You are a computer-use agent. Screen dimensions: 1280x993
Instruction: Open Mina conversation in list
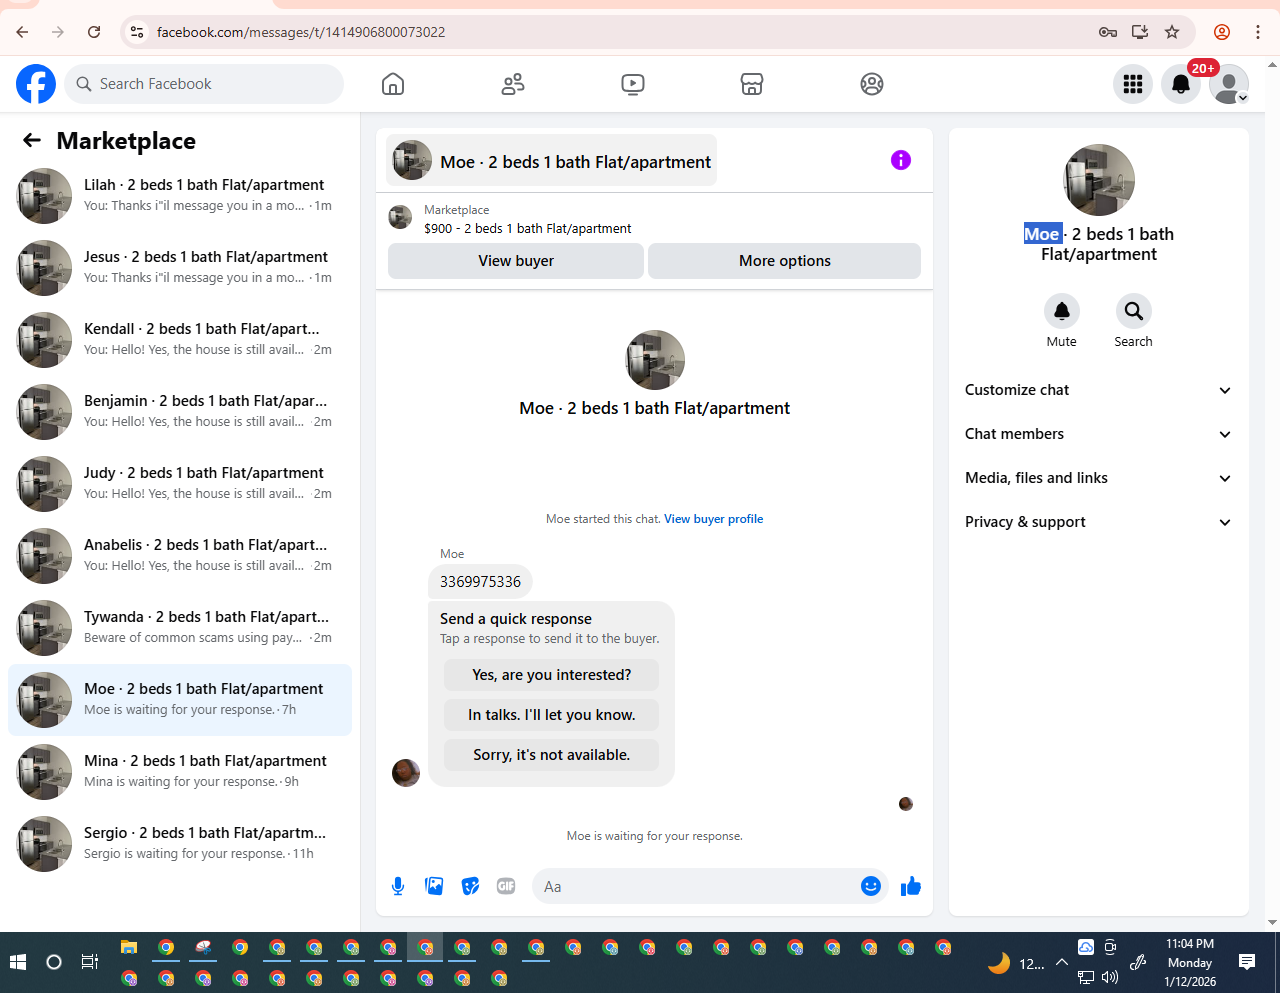(180, 772)
